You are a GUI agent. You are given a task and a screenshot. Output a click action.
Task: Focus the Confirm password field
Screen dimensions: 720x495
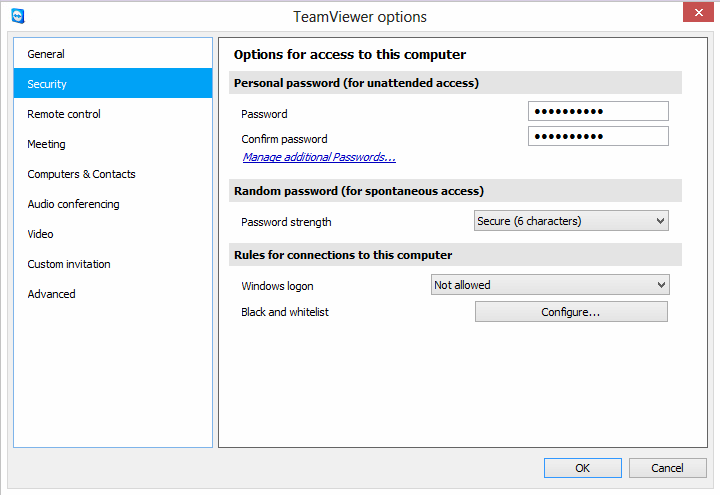tap(597, 137)
